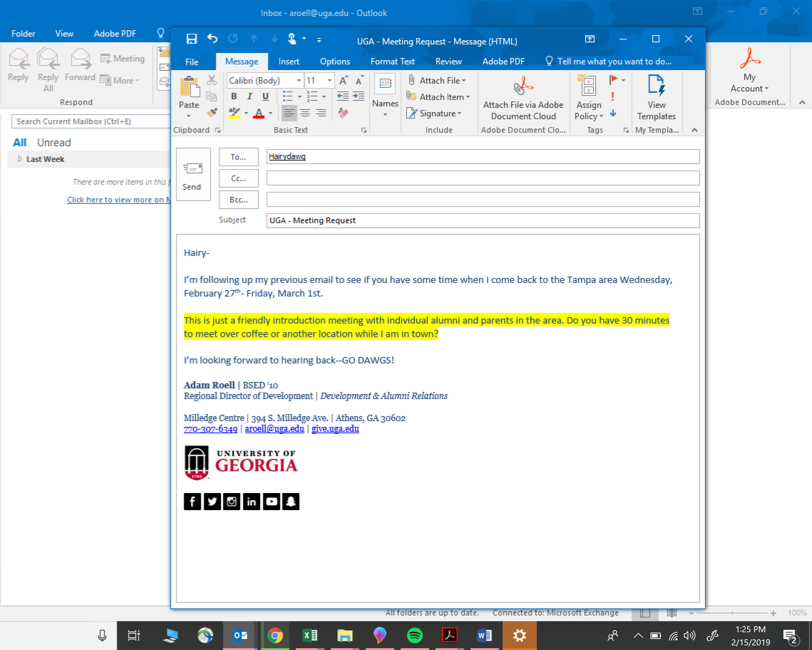Collapse the message window ribbon
The image size is (812, 650).
click(x=694, y=130)
